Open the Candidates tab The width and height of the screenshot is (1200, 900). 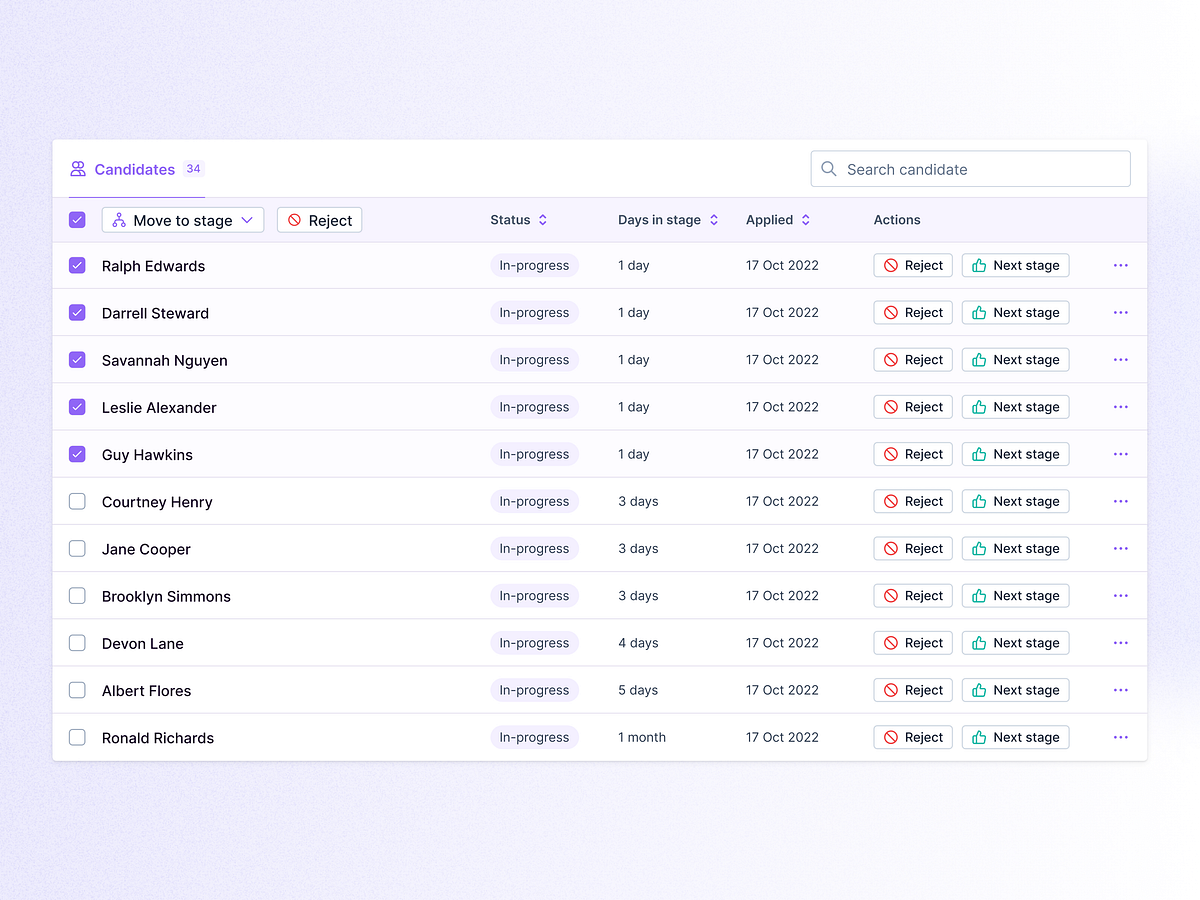pos(135,170)
